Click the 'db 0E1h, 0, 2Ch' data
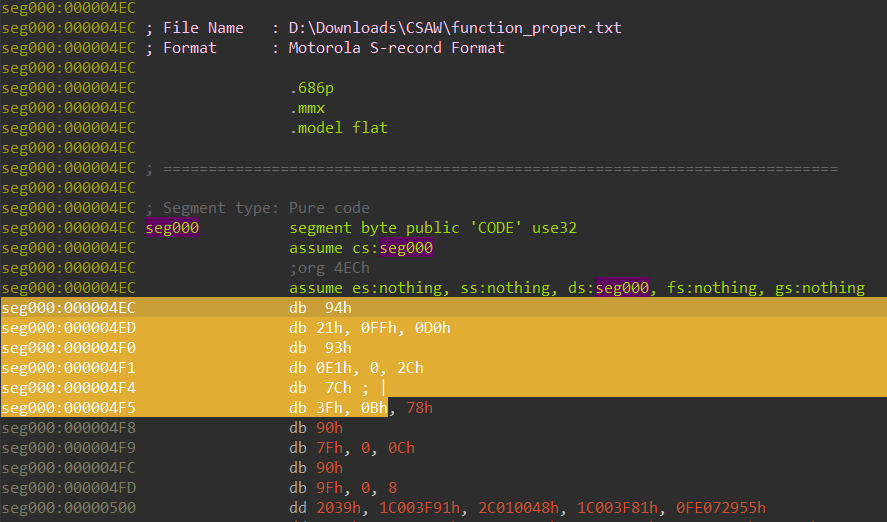 [356, 368]
